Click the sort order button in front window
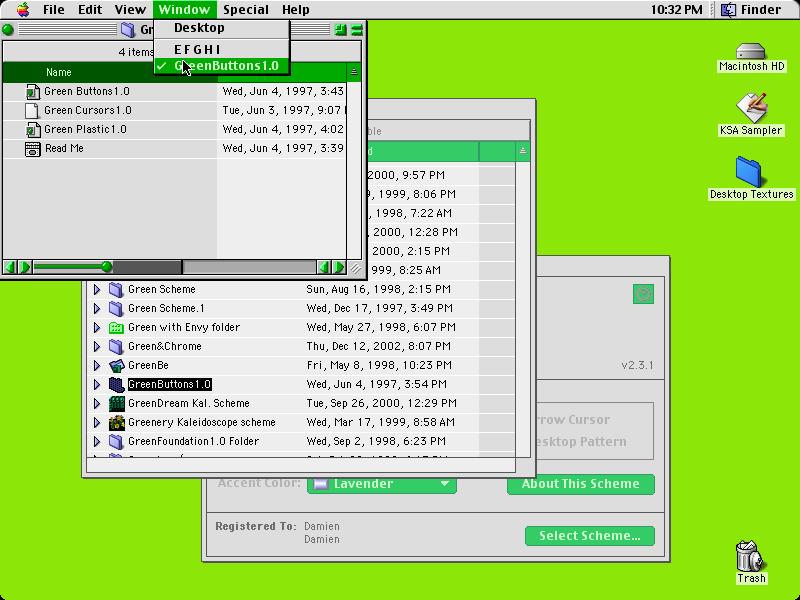This screenshot has width=800, height=600. pyautogui.click(x=354, y=72)
